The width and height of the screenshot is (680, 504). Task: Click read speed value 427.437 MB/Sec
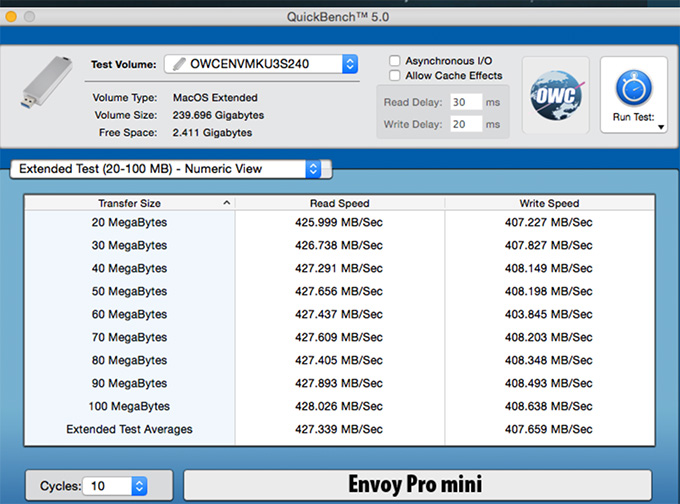click(x=339, y=314)
